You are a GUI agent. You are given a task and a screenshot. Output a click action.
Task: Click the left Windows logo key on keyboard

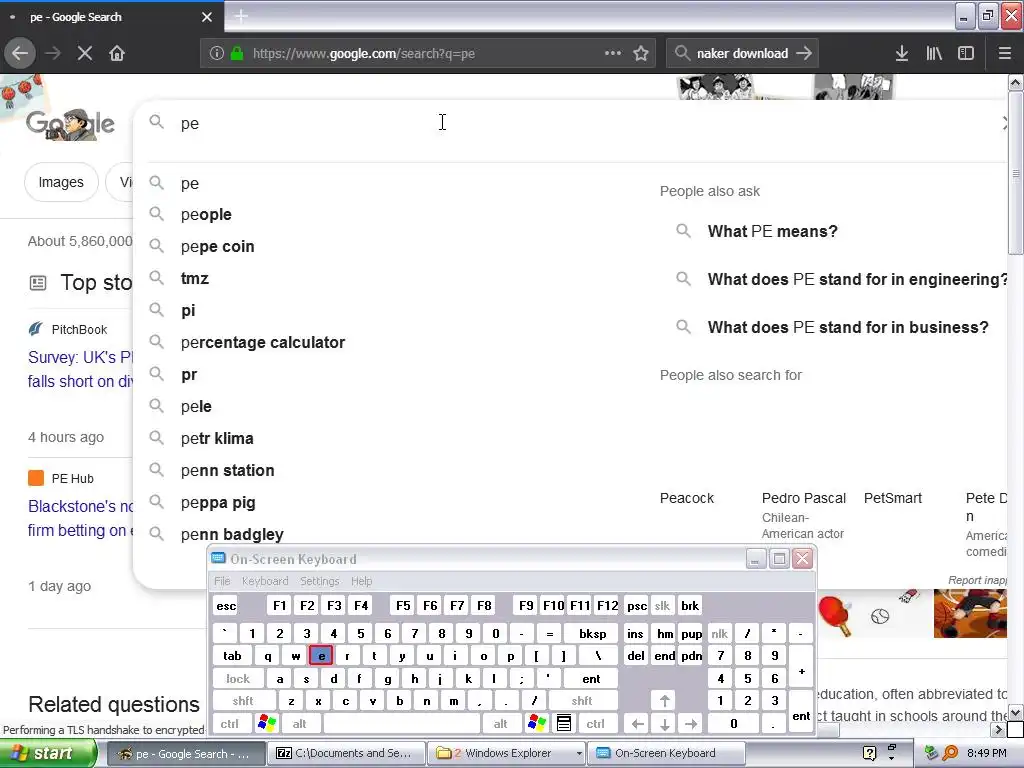click(x=267, y=723)
